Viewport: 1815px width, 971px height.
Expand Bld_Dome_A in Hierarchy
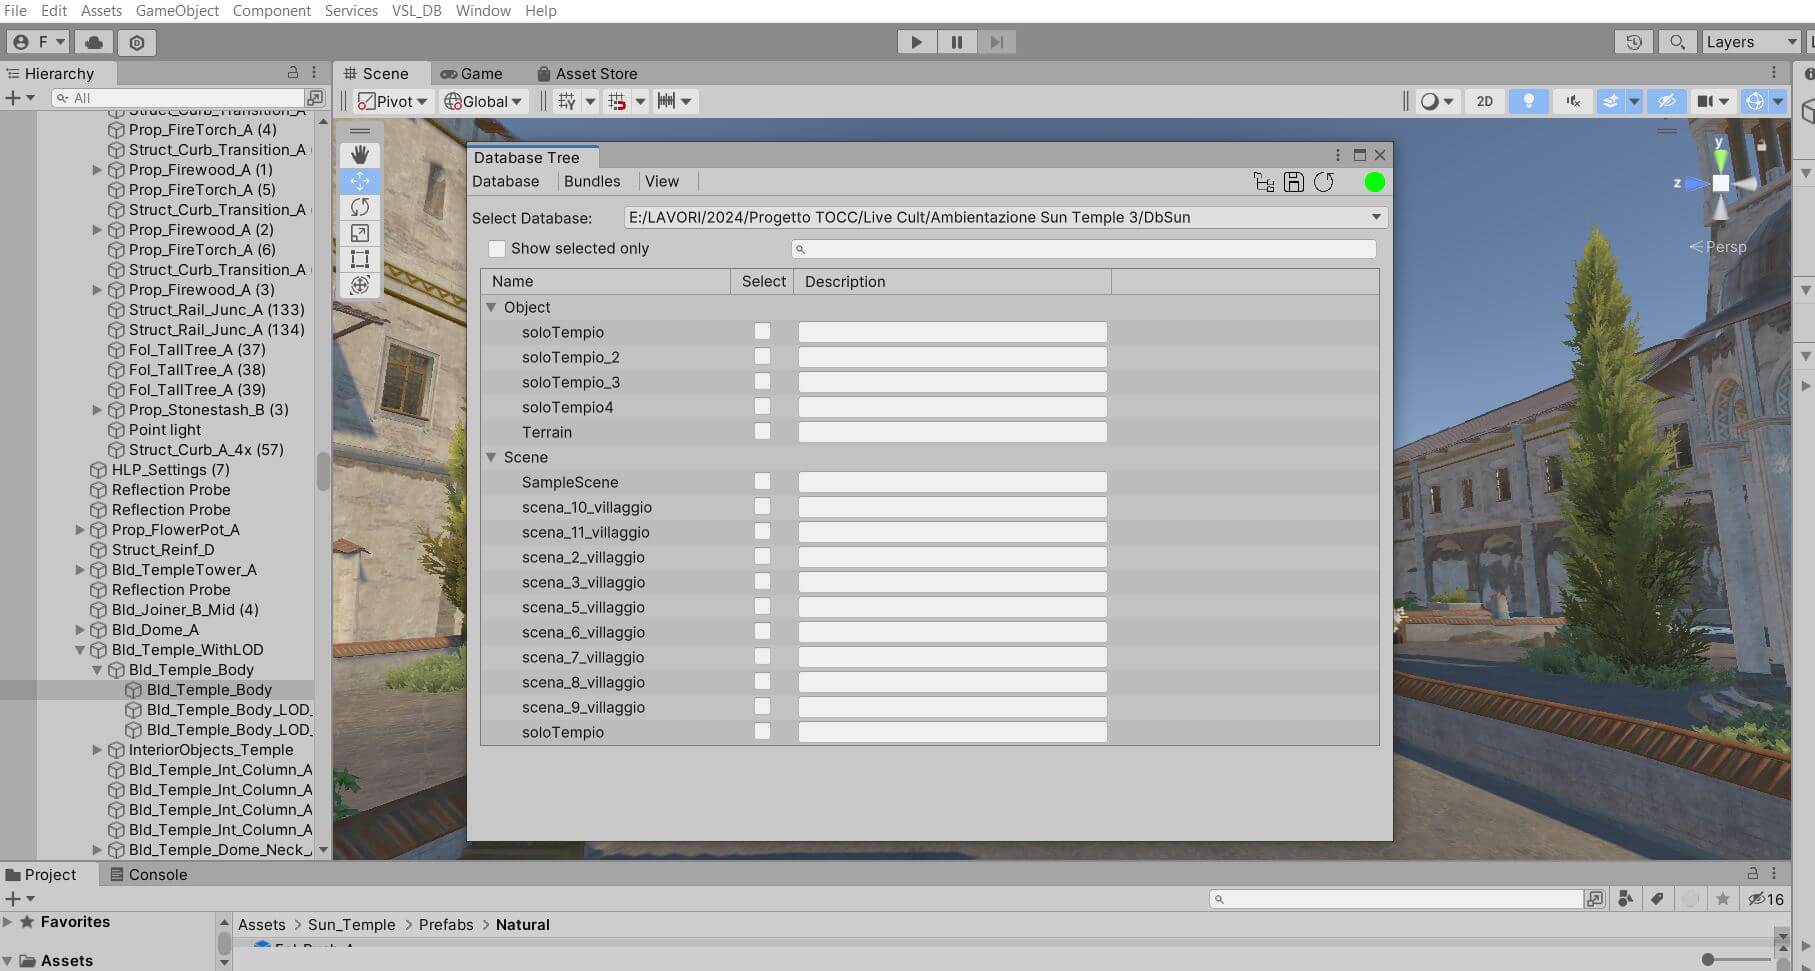coord(80,630)
